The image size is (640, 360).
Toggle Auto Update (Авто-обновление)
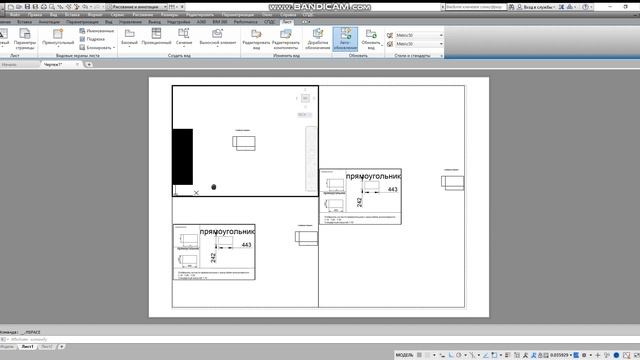pos(345,39)
